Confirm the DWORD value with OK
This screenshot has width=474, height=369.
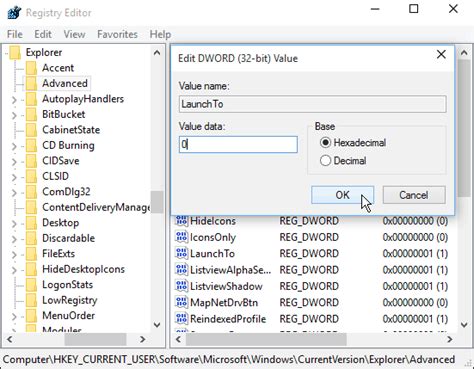click(x=343, y=195)
